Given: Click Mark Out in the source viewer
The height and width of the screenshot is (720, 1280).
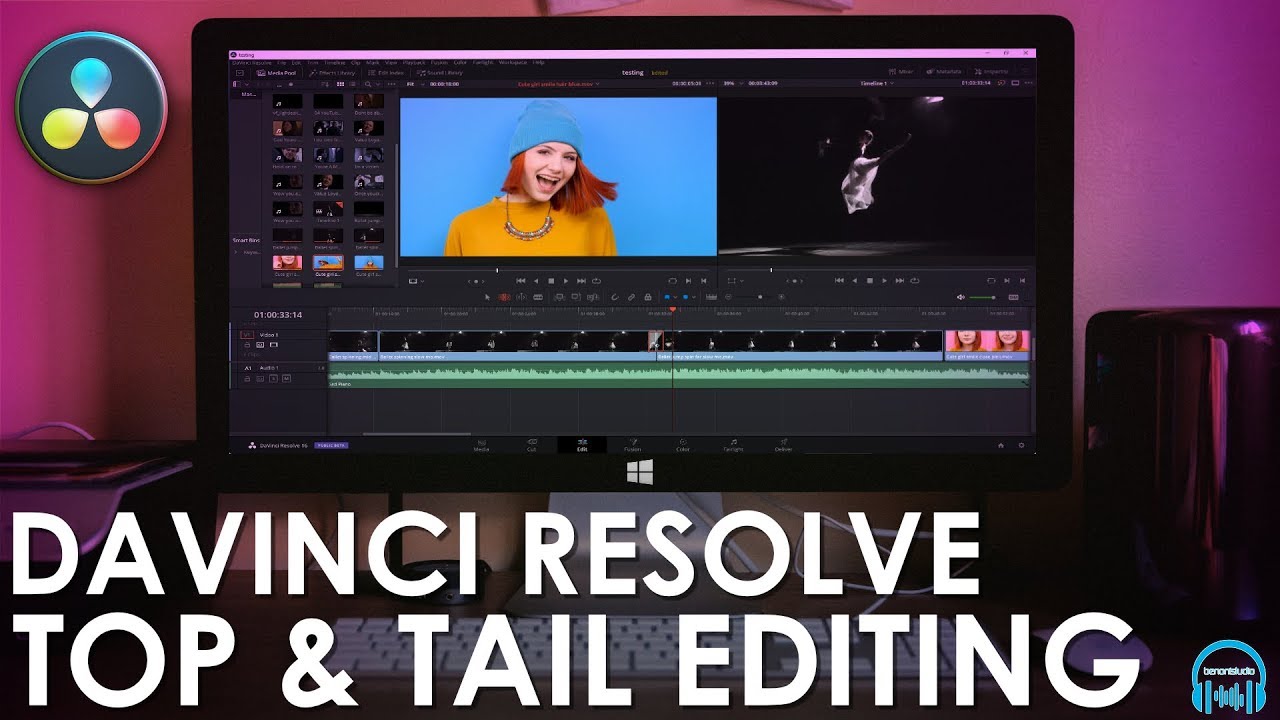Looking at the screenshot, I should (x=703, y=280).
